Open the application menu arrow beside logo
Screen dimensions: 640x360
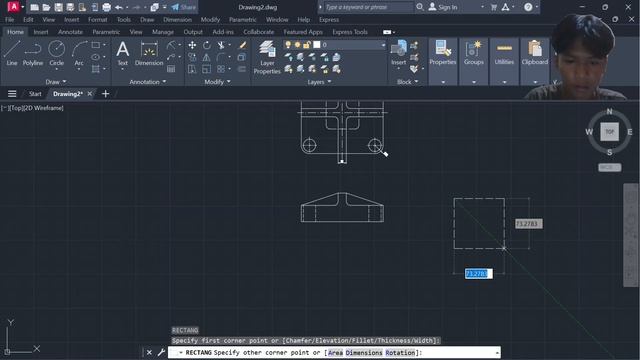pos(22,7)
